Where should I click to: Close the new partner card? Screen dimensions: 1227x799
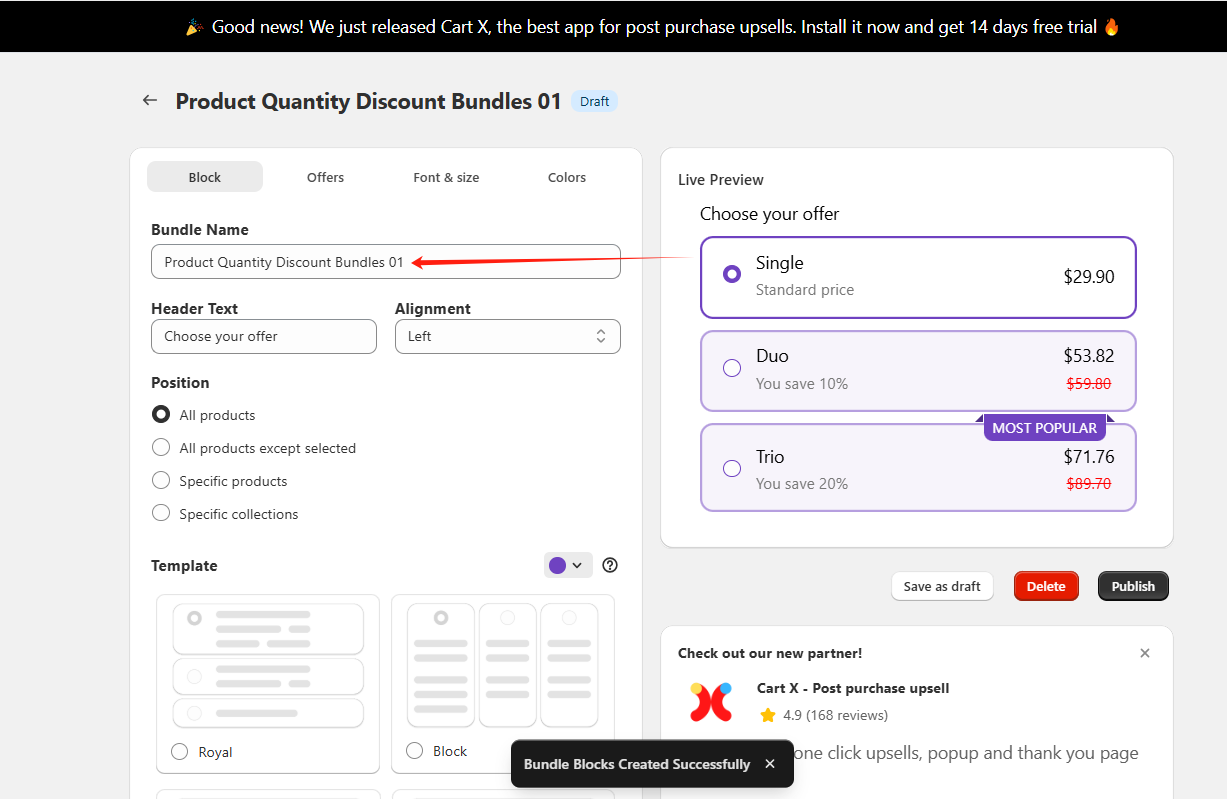(1145, 653)
